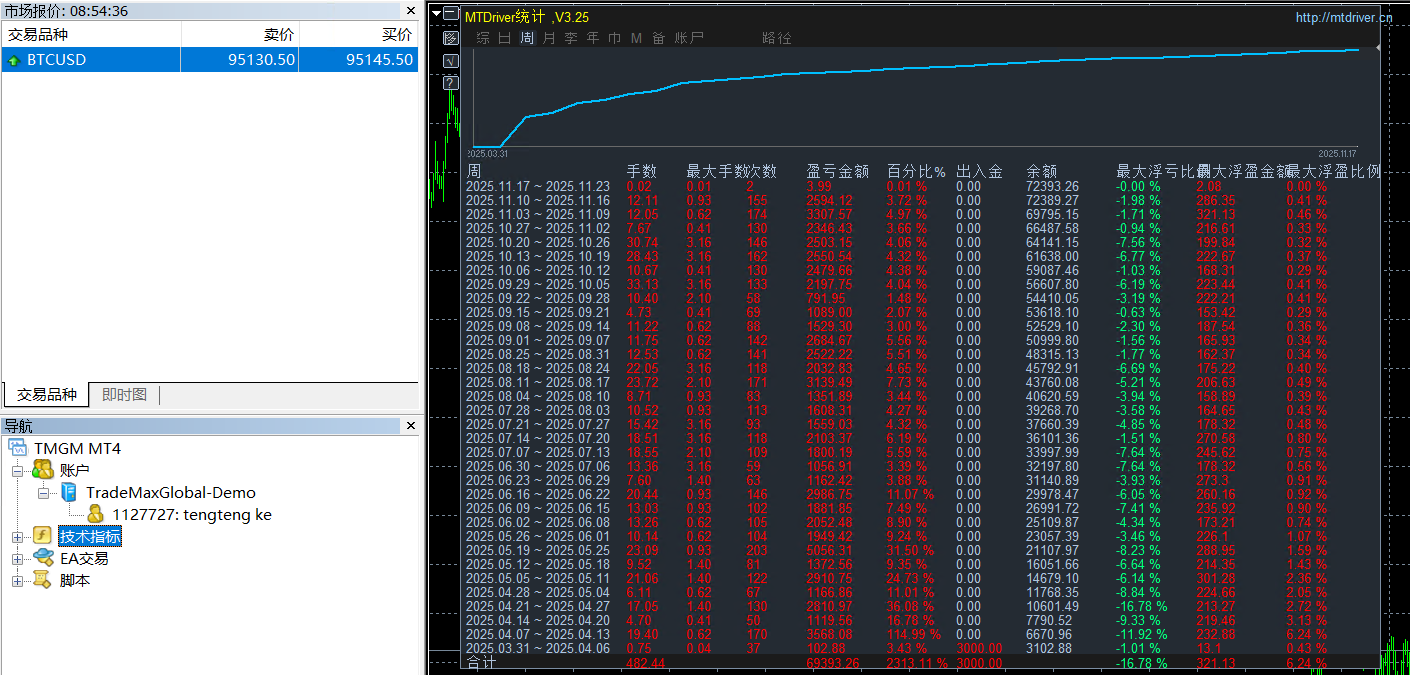Click the EA交易 hat icon
The width and height of the screenshot is (1410, 675).
point(42,558)
